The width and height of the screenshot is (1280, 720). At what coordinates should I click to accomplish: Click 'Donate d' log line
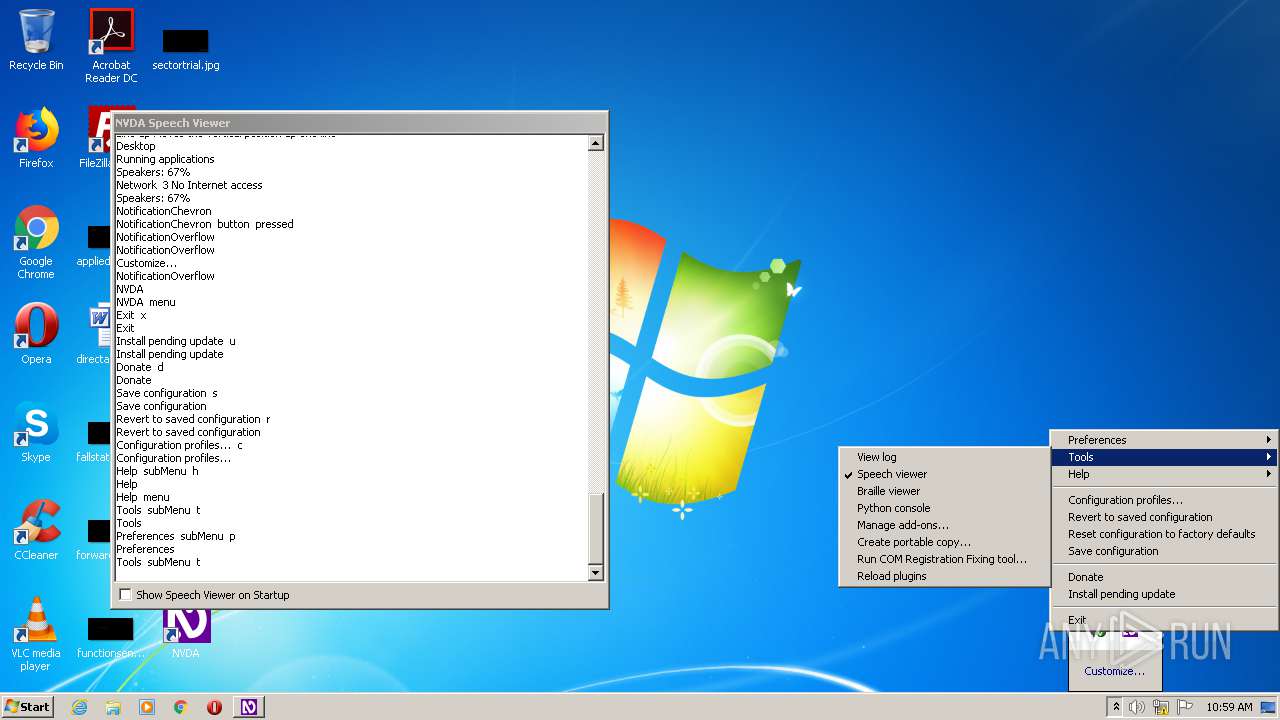coord(139,367)
